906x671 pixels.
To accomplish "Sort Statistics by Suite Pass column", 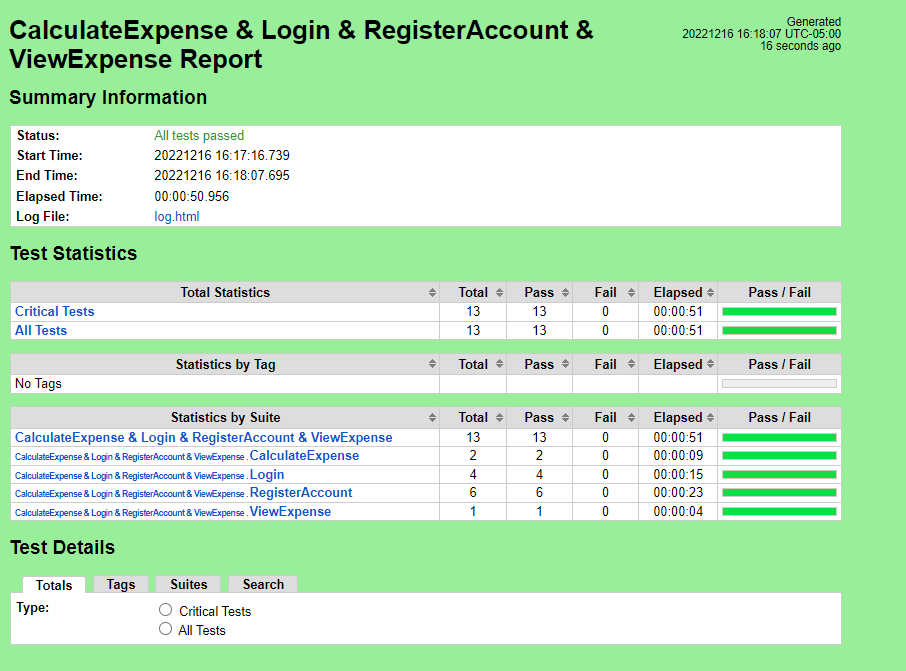I will click(x=565, y=417).
